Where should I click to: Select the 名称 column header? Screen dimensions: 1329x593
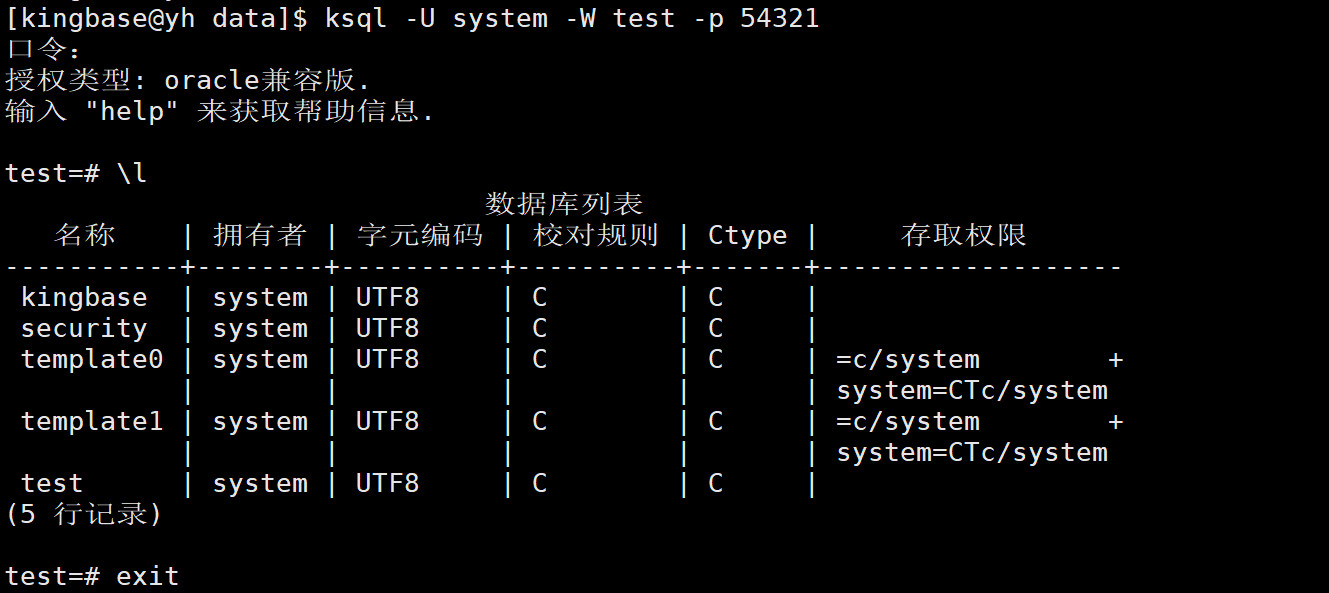(x=84, y=235)
